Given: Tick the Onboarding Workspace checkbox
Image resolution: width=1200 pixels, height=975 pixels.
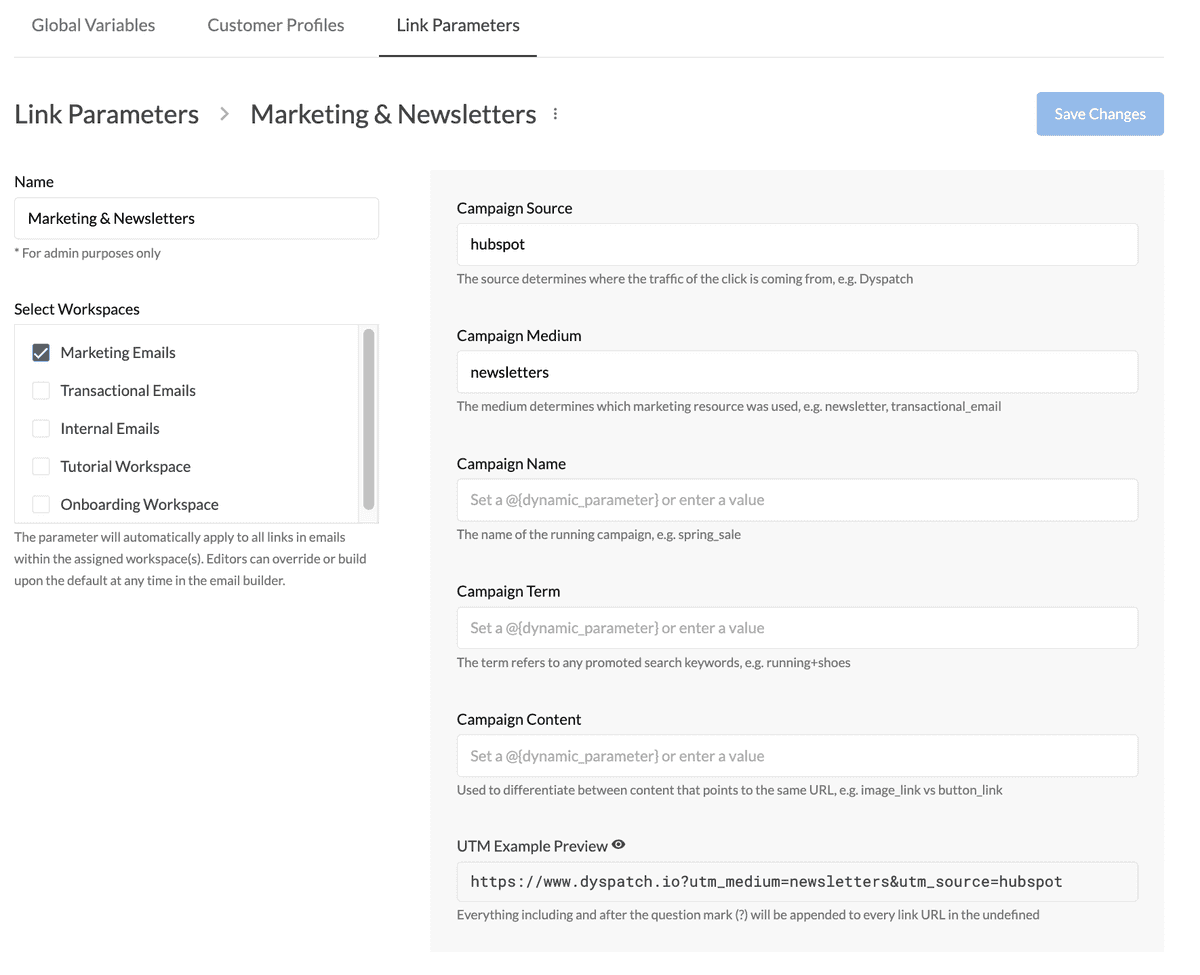Looking at the screenshot, I should coord(41,504).
